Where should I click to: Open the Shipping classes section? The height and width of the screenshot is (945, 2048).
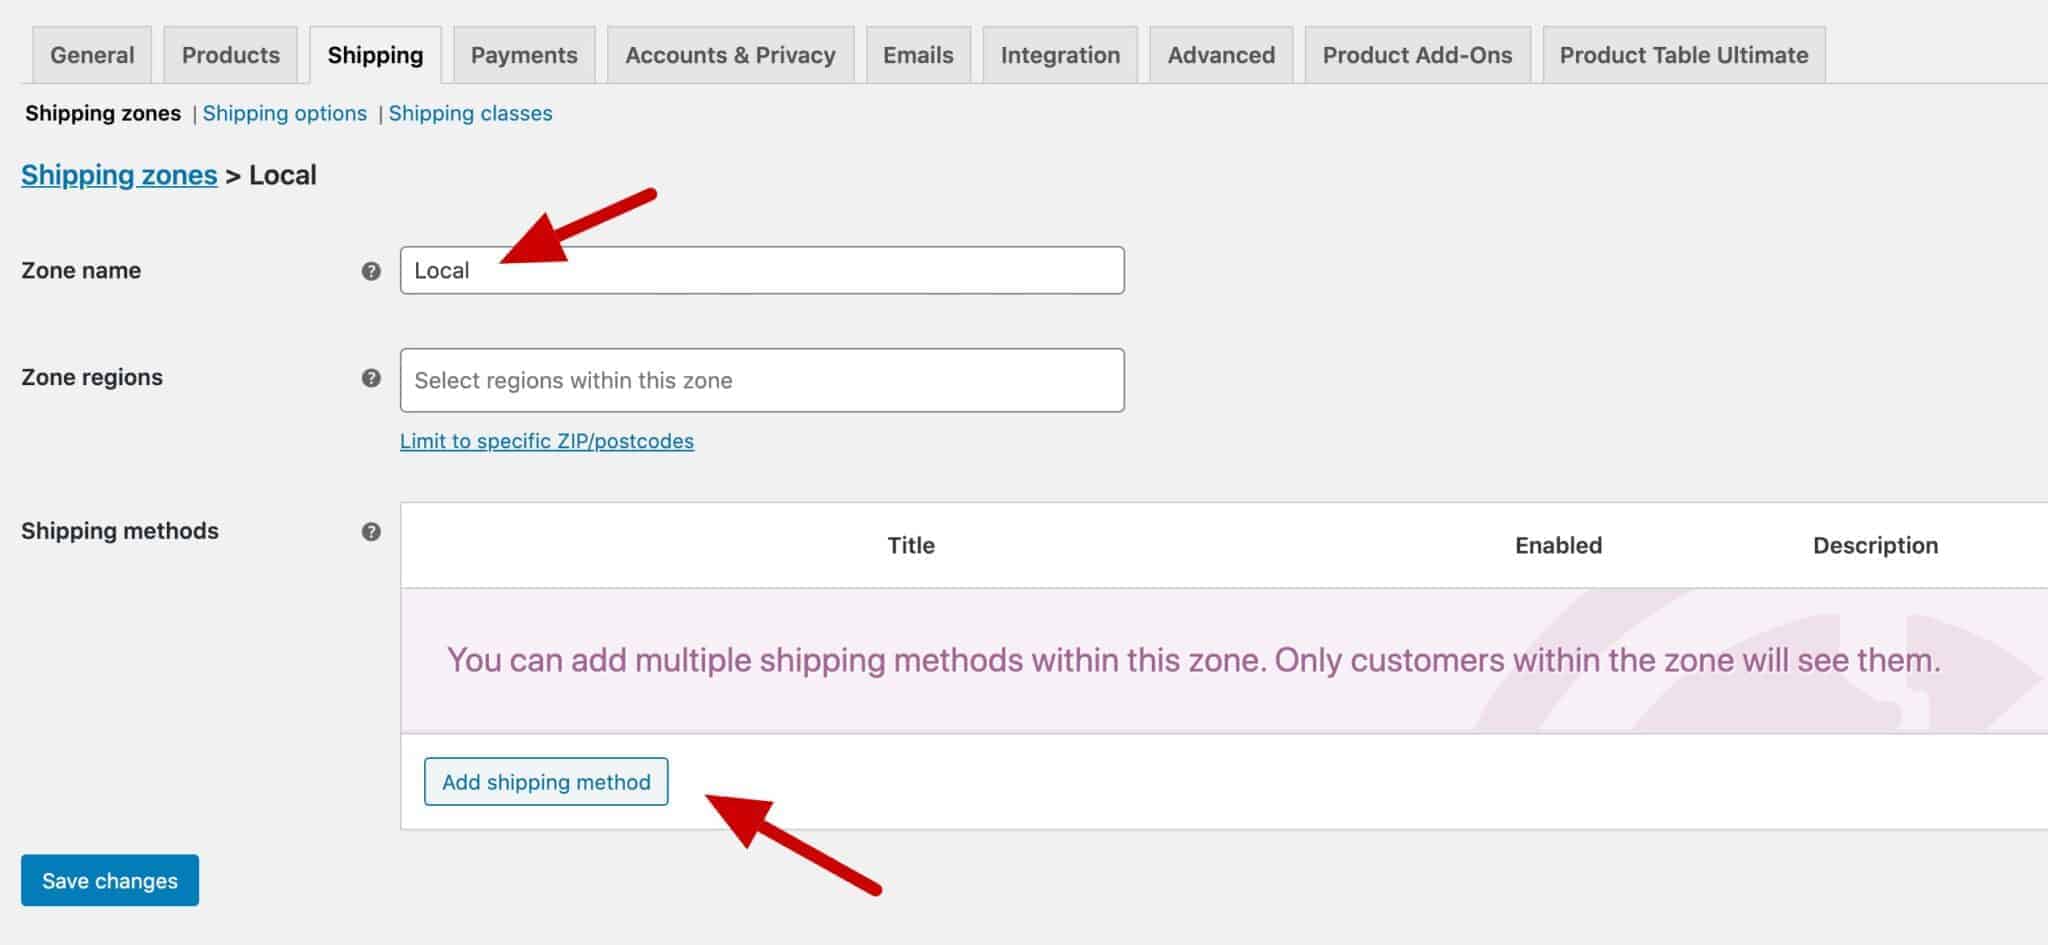469,113
